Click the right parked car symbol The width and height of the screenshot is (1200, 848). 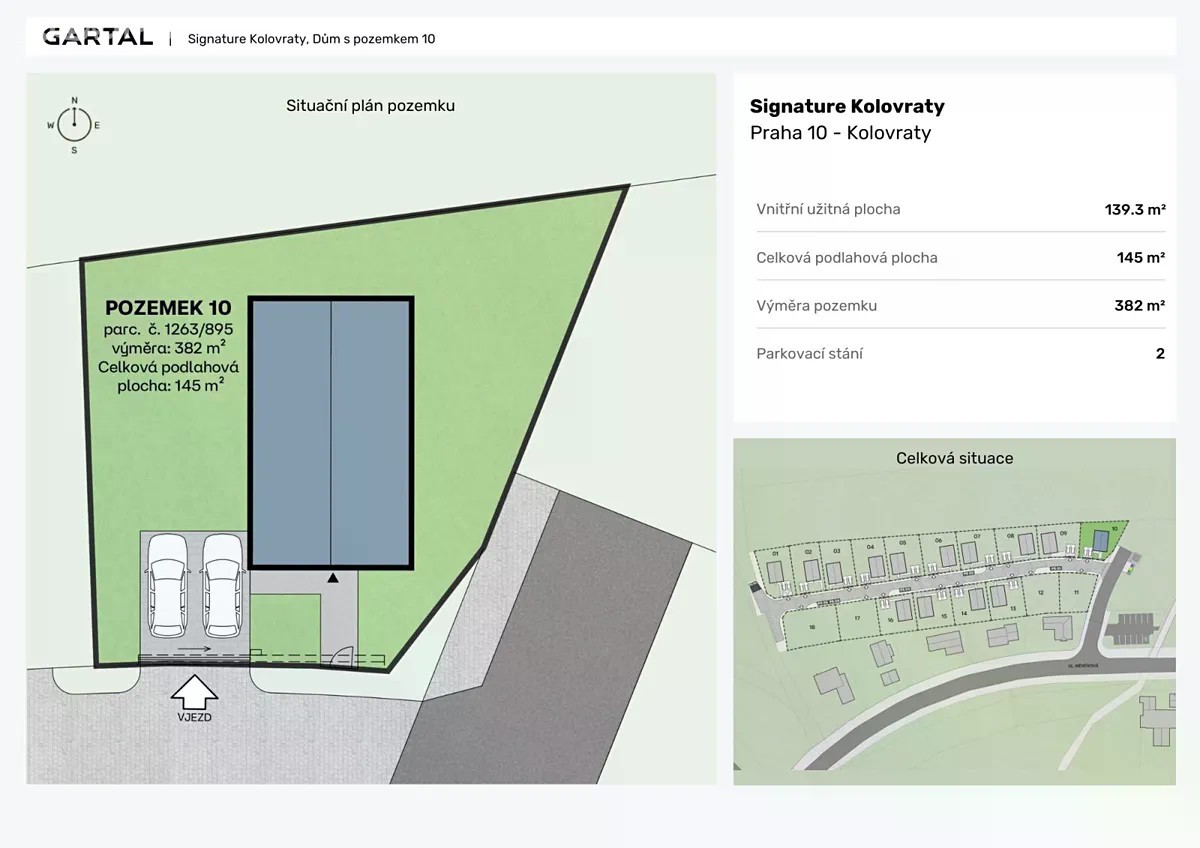tap(222, 585)
